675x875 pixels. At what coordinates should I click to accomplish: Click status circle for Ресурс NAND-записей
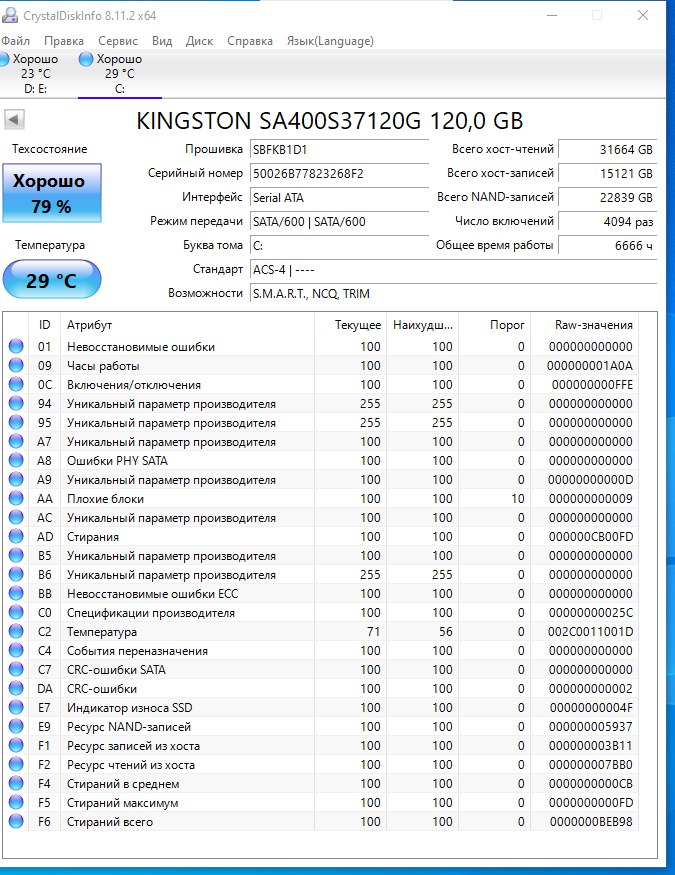[16, 726]
